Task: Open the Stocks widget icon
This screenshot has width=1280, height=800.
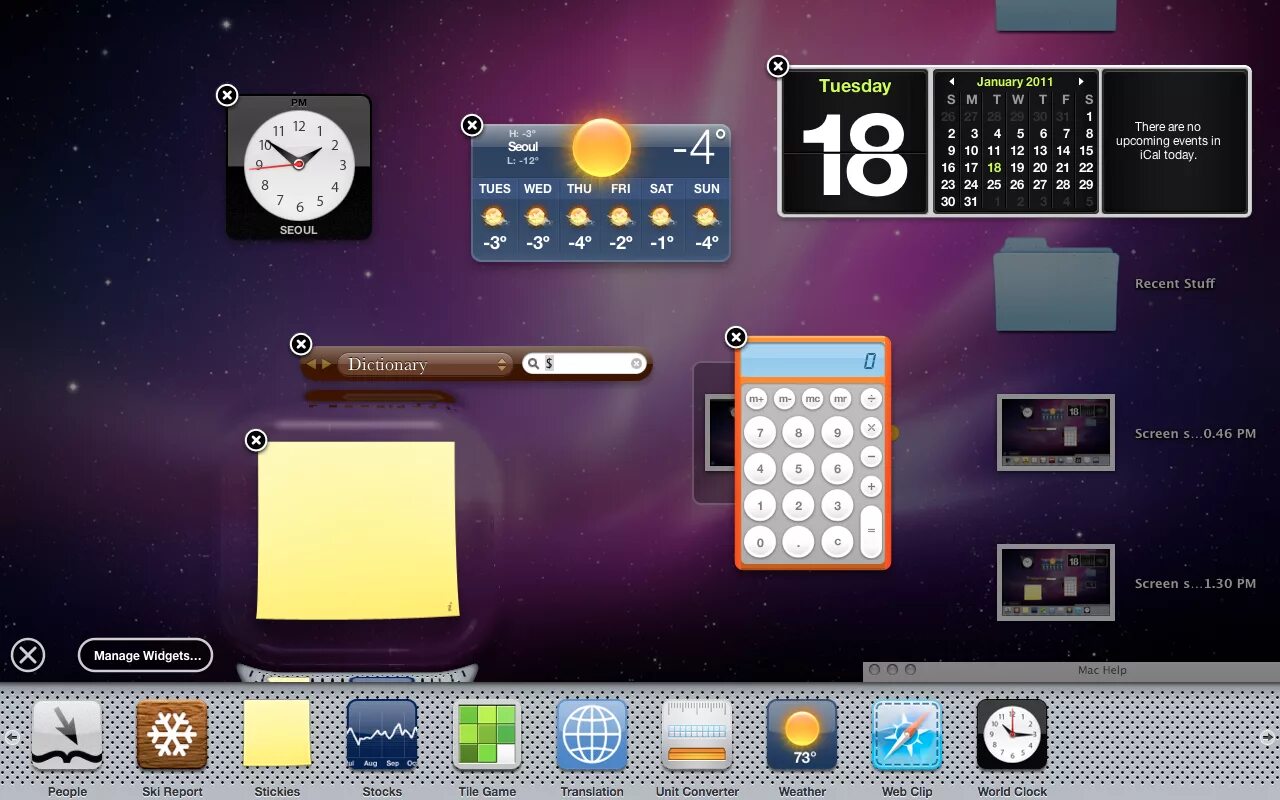Action: point(382,735)
